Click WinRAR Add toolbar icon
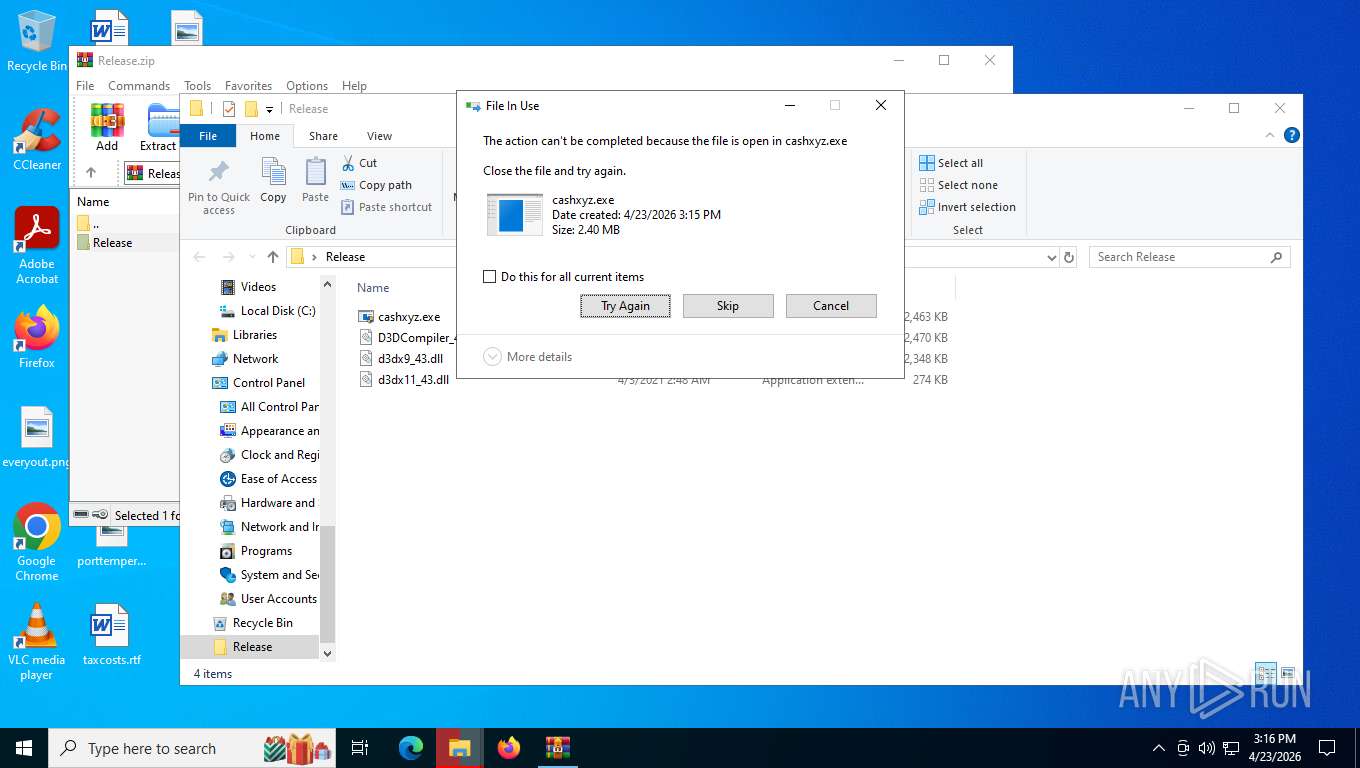The width and height of the screenshot is (1360, 768). 107,127
